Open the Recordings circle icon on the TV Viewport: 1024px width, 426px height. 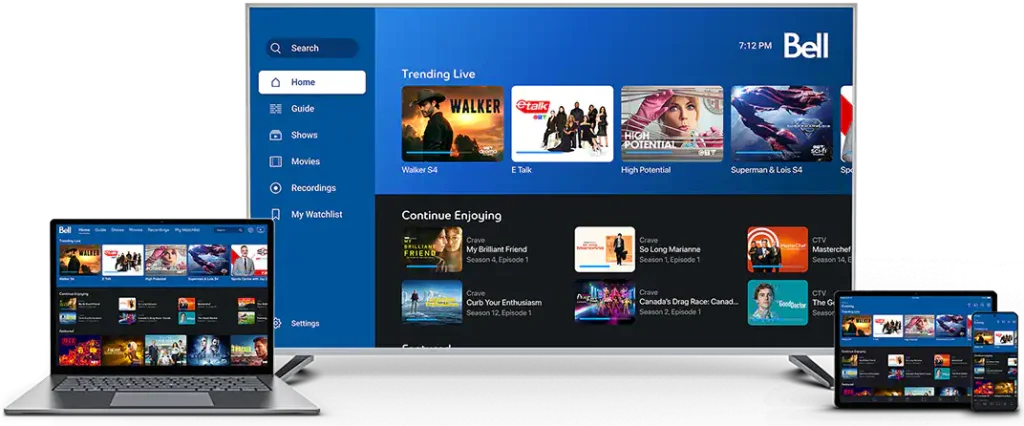click(x=275, y=188)
